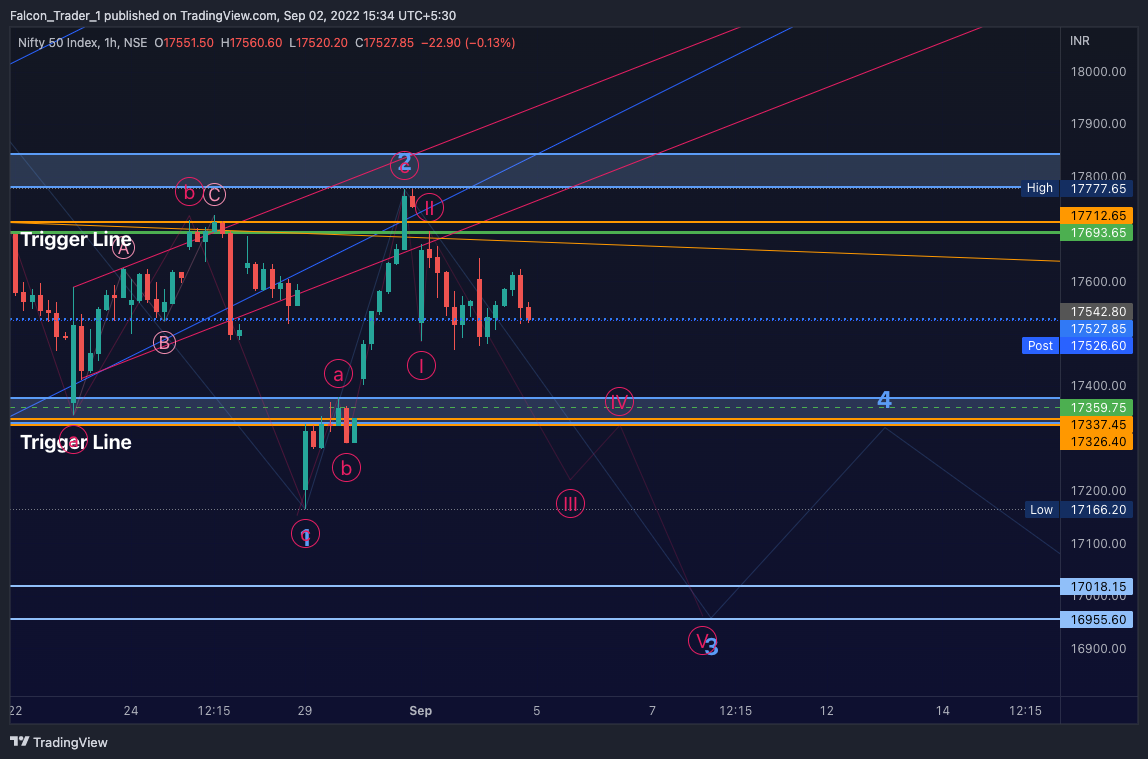This screenshot has height=759, width=1148.
Task: Click the 12 date label on time axis
Action: (827, 711)
